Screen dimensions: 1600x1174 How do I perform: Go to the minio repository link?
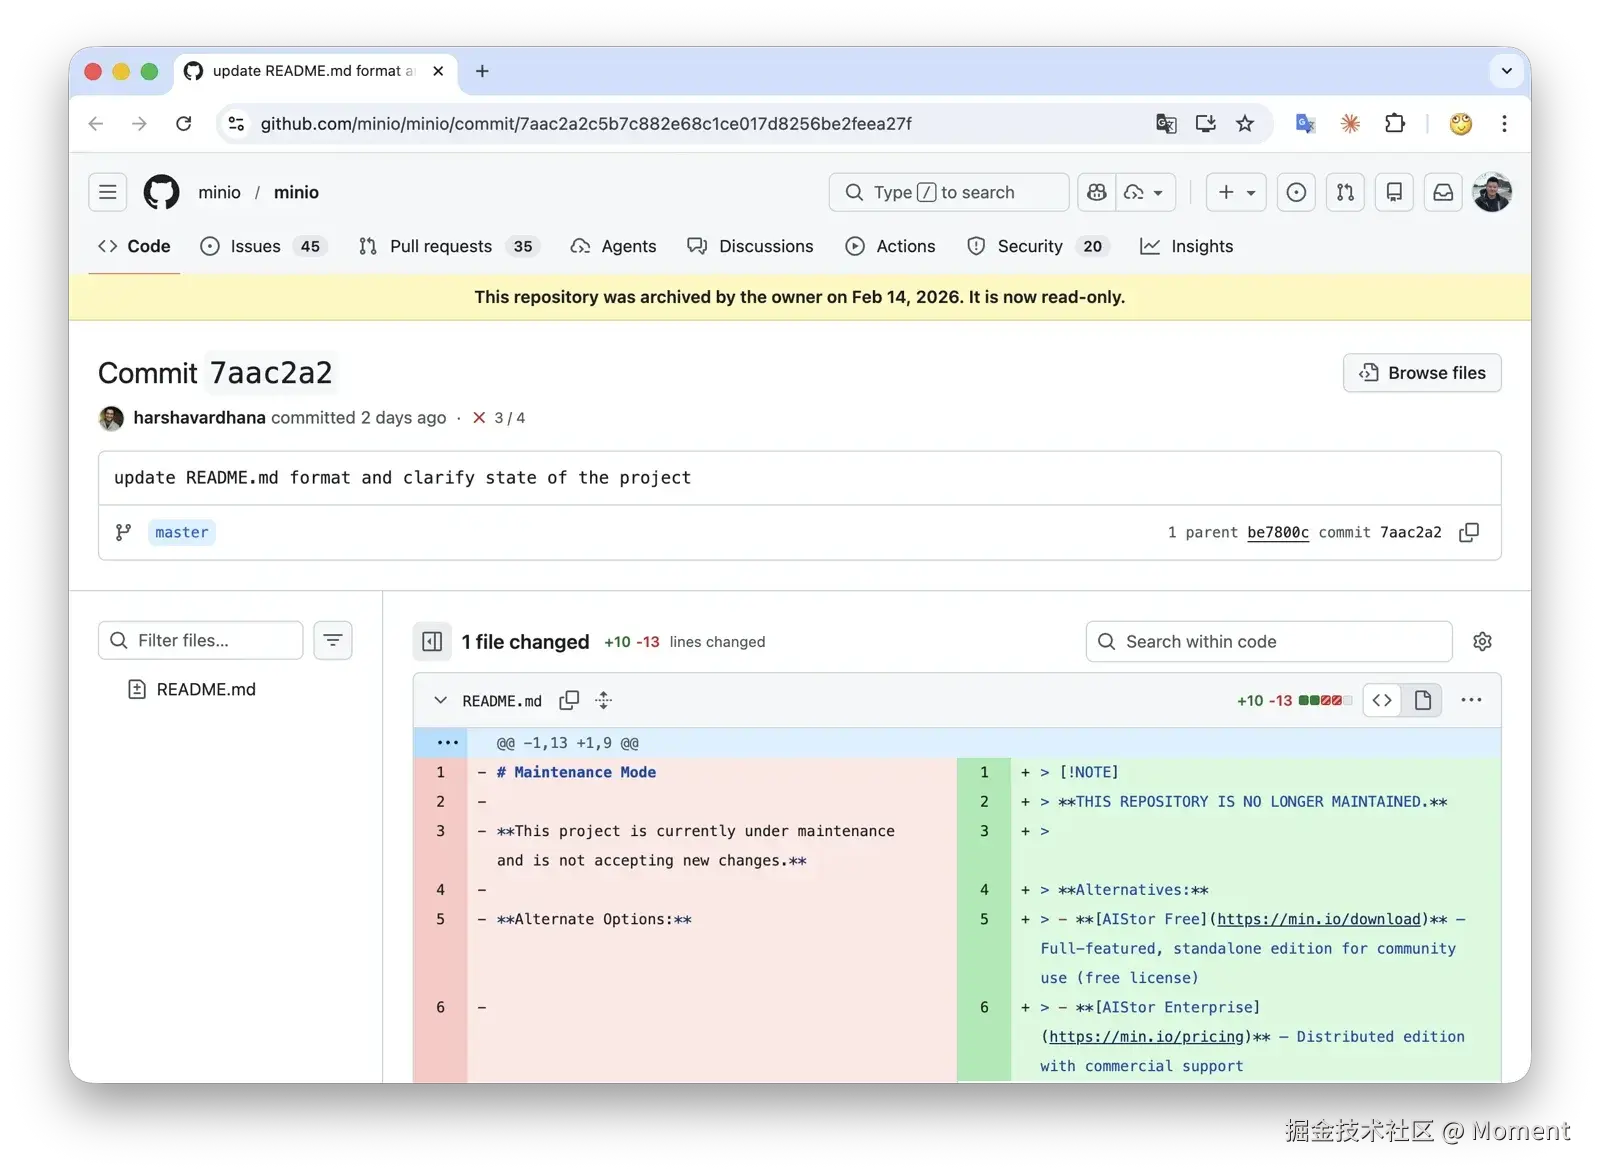click(x=296, y=192)
